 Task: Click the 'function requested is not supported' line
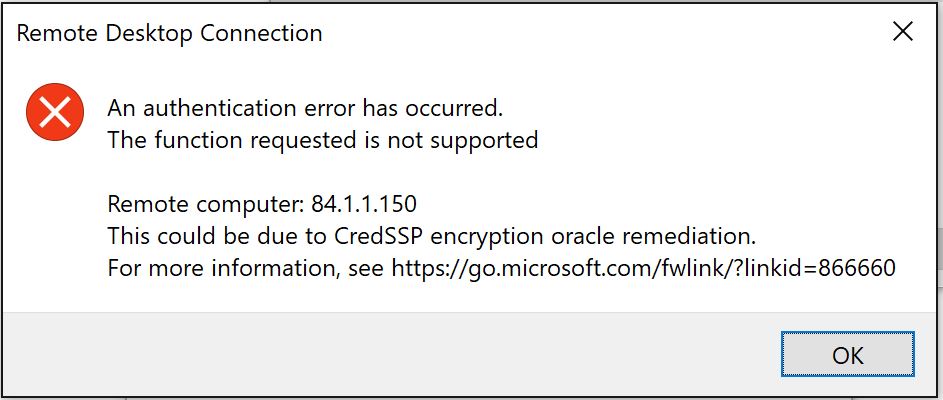coord(322,140)
